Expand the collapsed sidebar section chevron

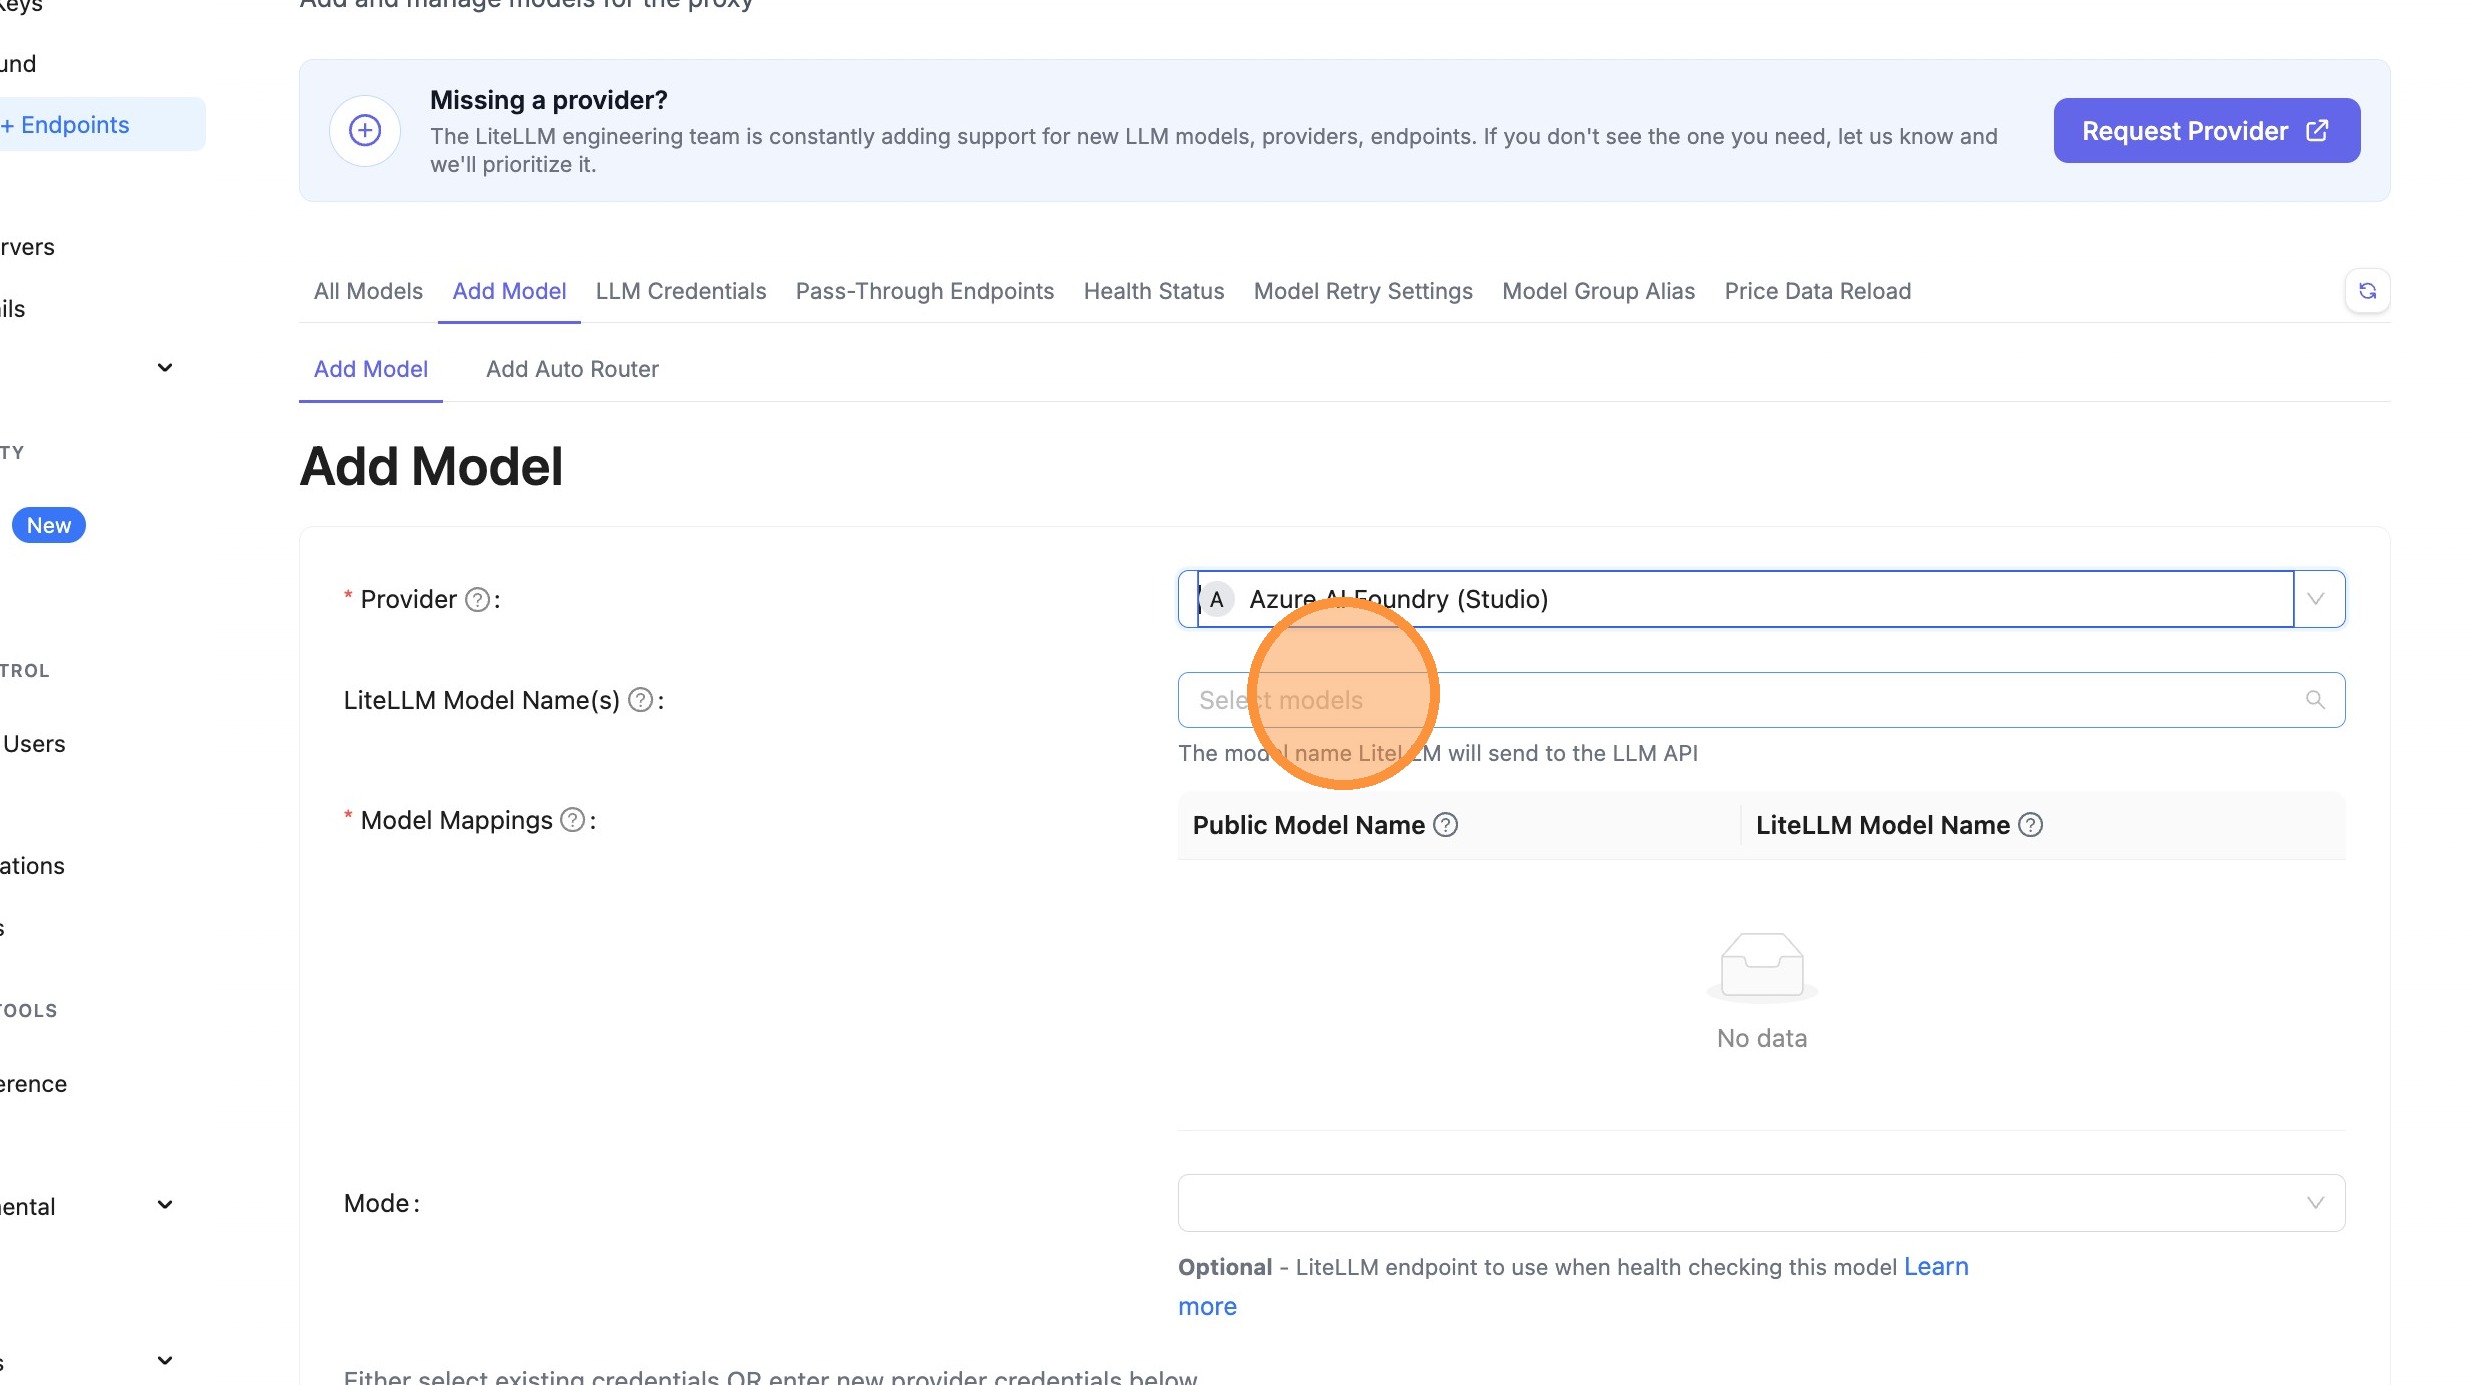pyautogui.click(x=164, y=367)
